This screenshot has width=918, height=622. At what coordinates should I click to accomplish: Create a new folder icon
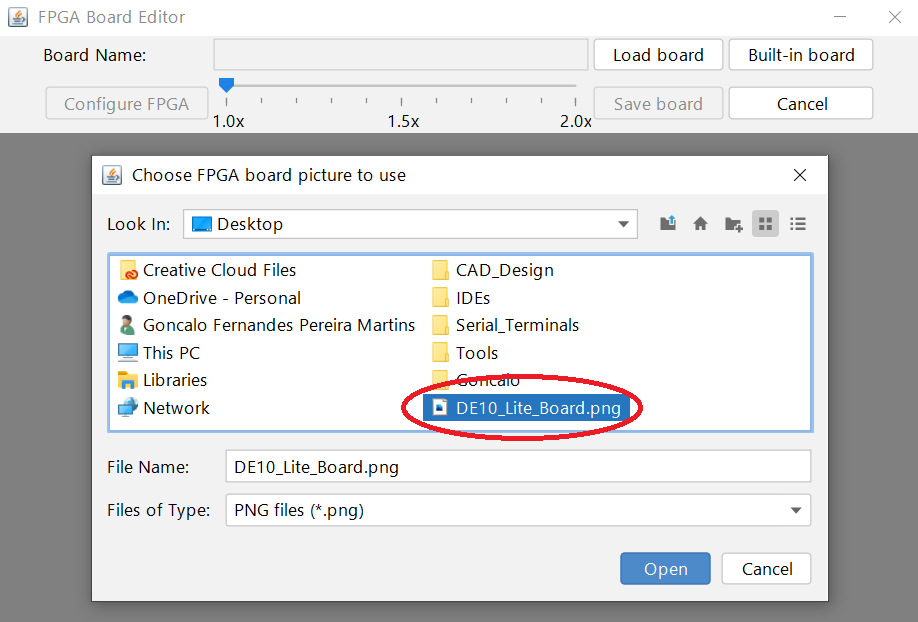click(733, 224)
